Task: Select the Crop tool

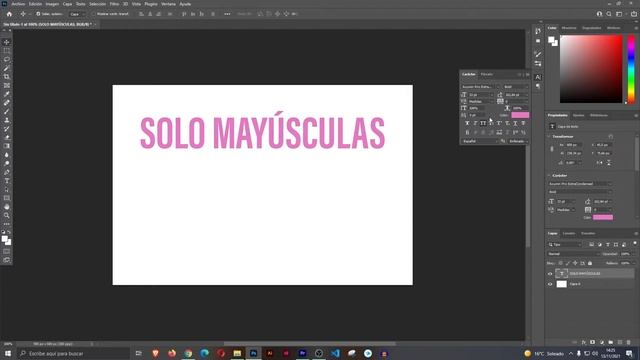Action: pyautogui.click(x=7, y=77)
